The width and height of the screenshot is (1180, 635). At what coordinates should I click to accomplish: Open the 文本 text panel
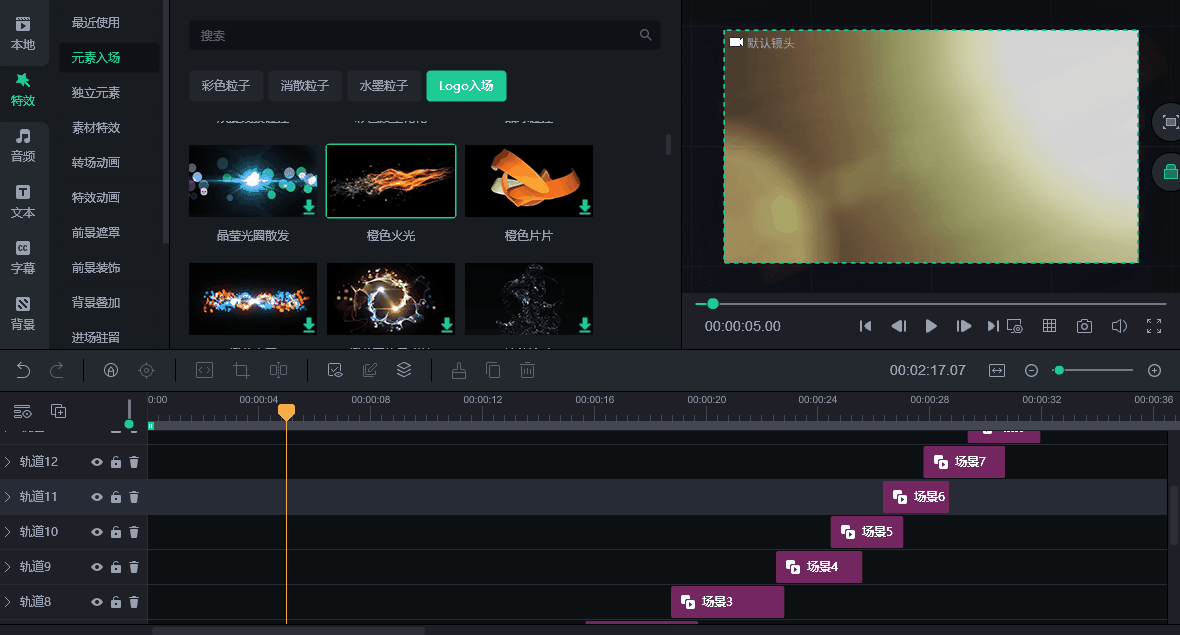pos(23,202)
